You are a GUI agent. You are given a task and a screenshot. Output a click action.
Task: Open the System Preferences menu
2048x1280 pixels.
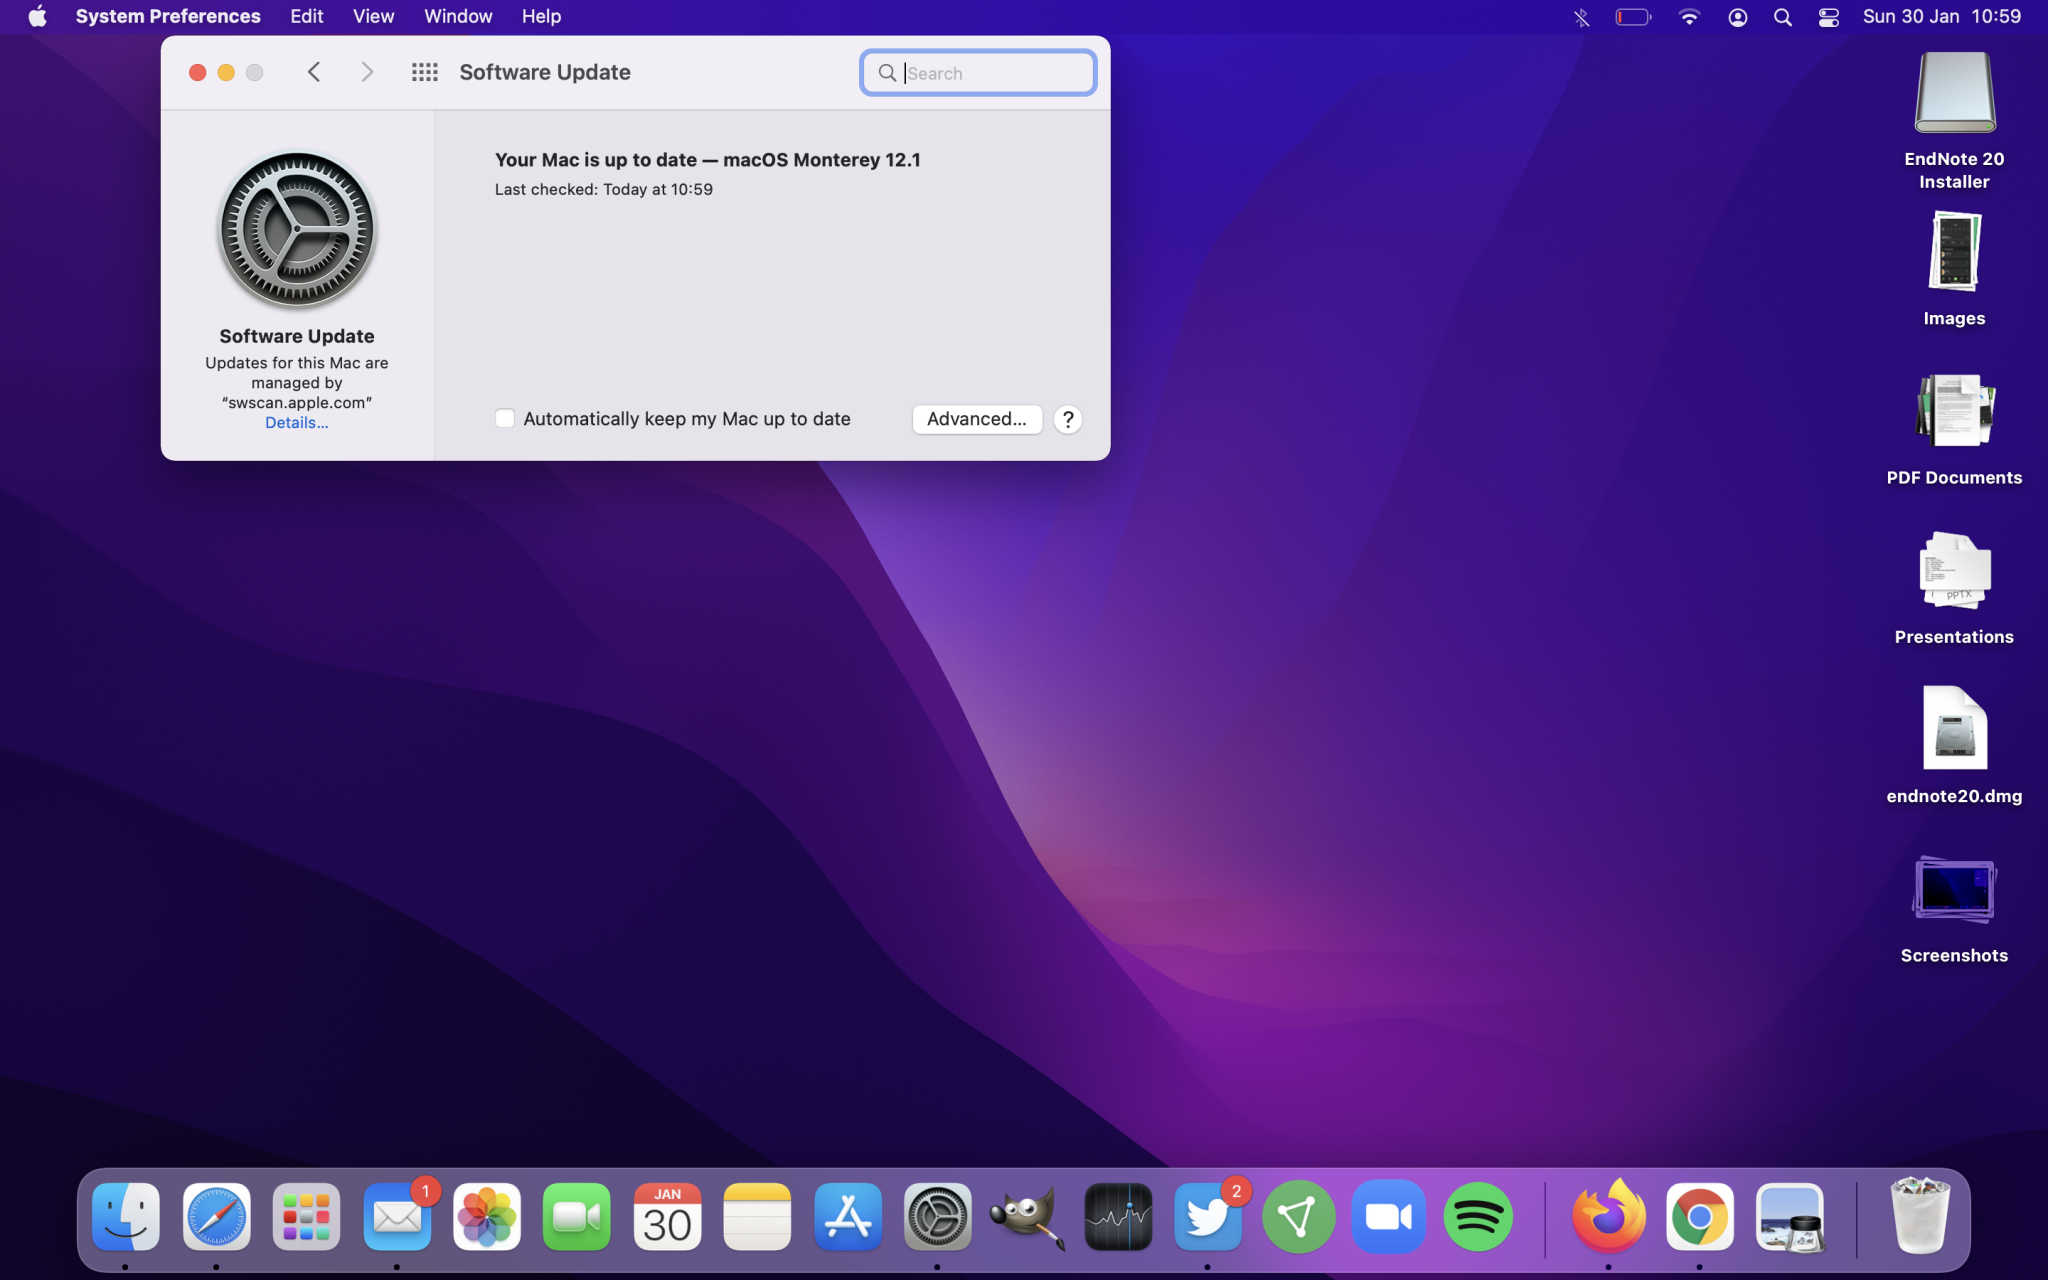click(x=166, y=16)
